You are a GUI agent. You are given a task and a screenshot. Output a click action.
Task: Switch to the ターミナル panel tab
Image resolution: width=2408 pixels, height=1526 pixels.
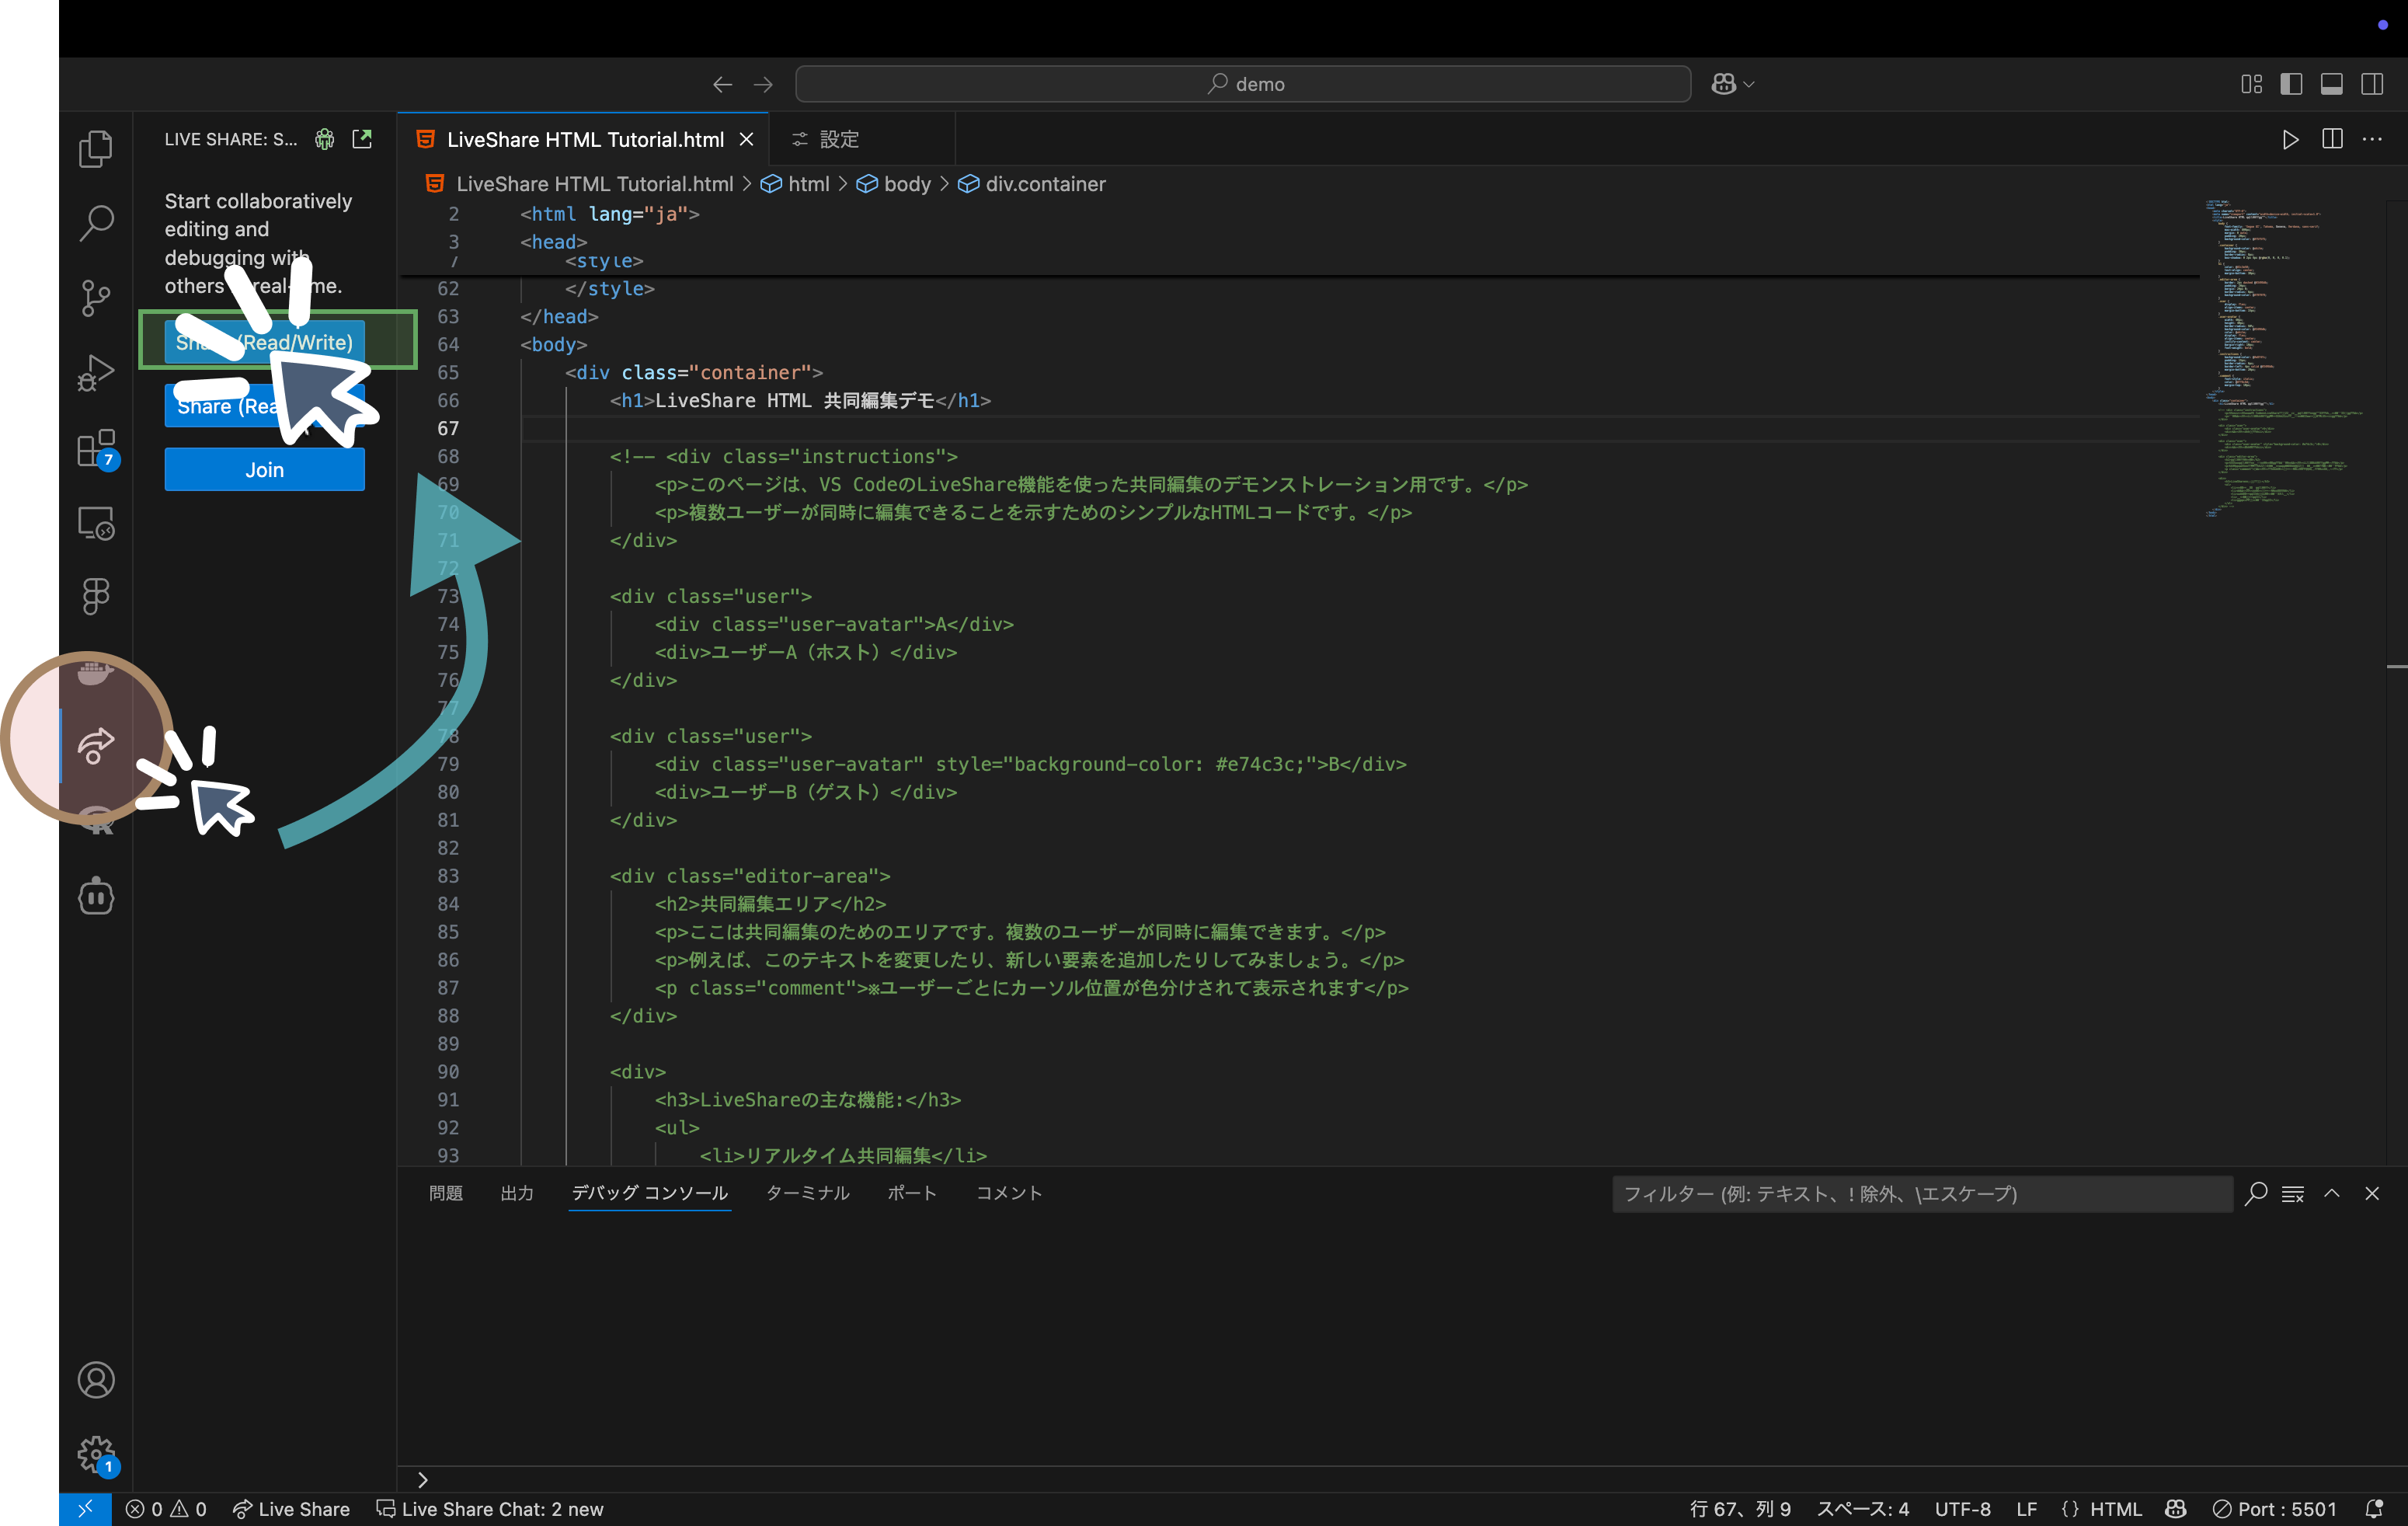point(808,1193)
